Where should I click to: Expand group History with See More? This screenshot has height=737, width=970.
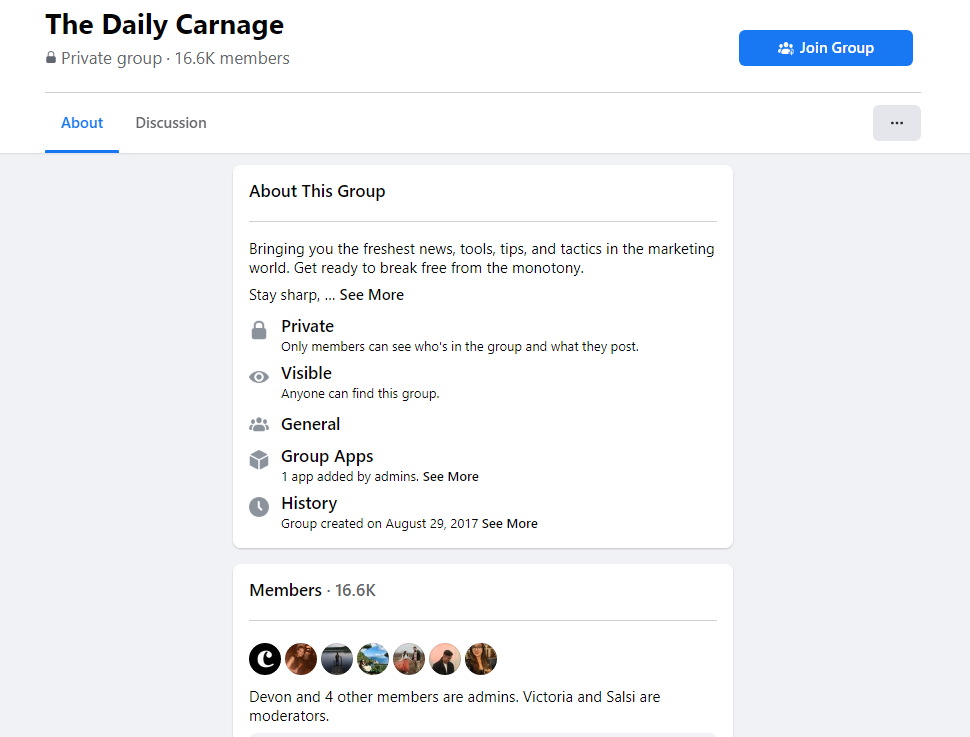[509, 524]
